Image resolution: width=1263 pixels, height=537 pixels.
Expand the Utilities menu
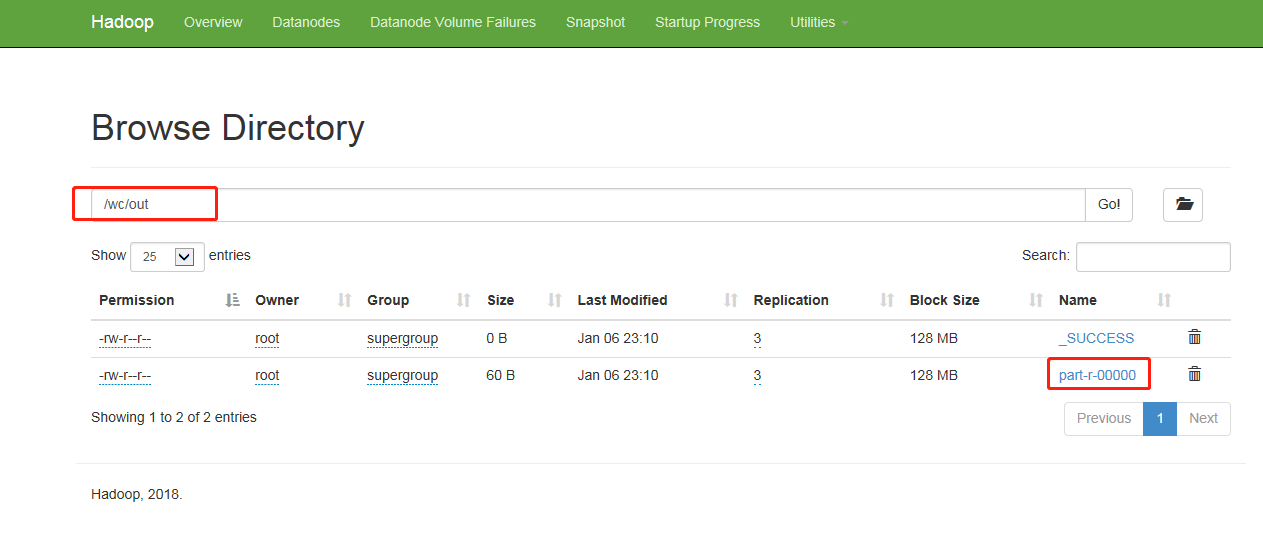(x=818, y=22)
